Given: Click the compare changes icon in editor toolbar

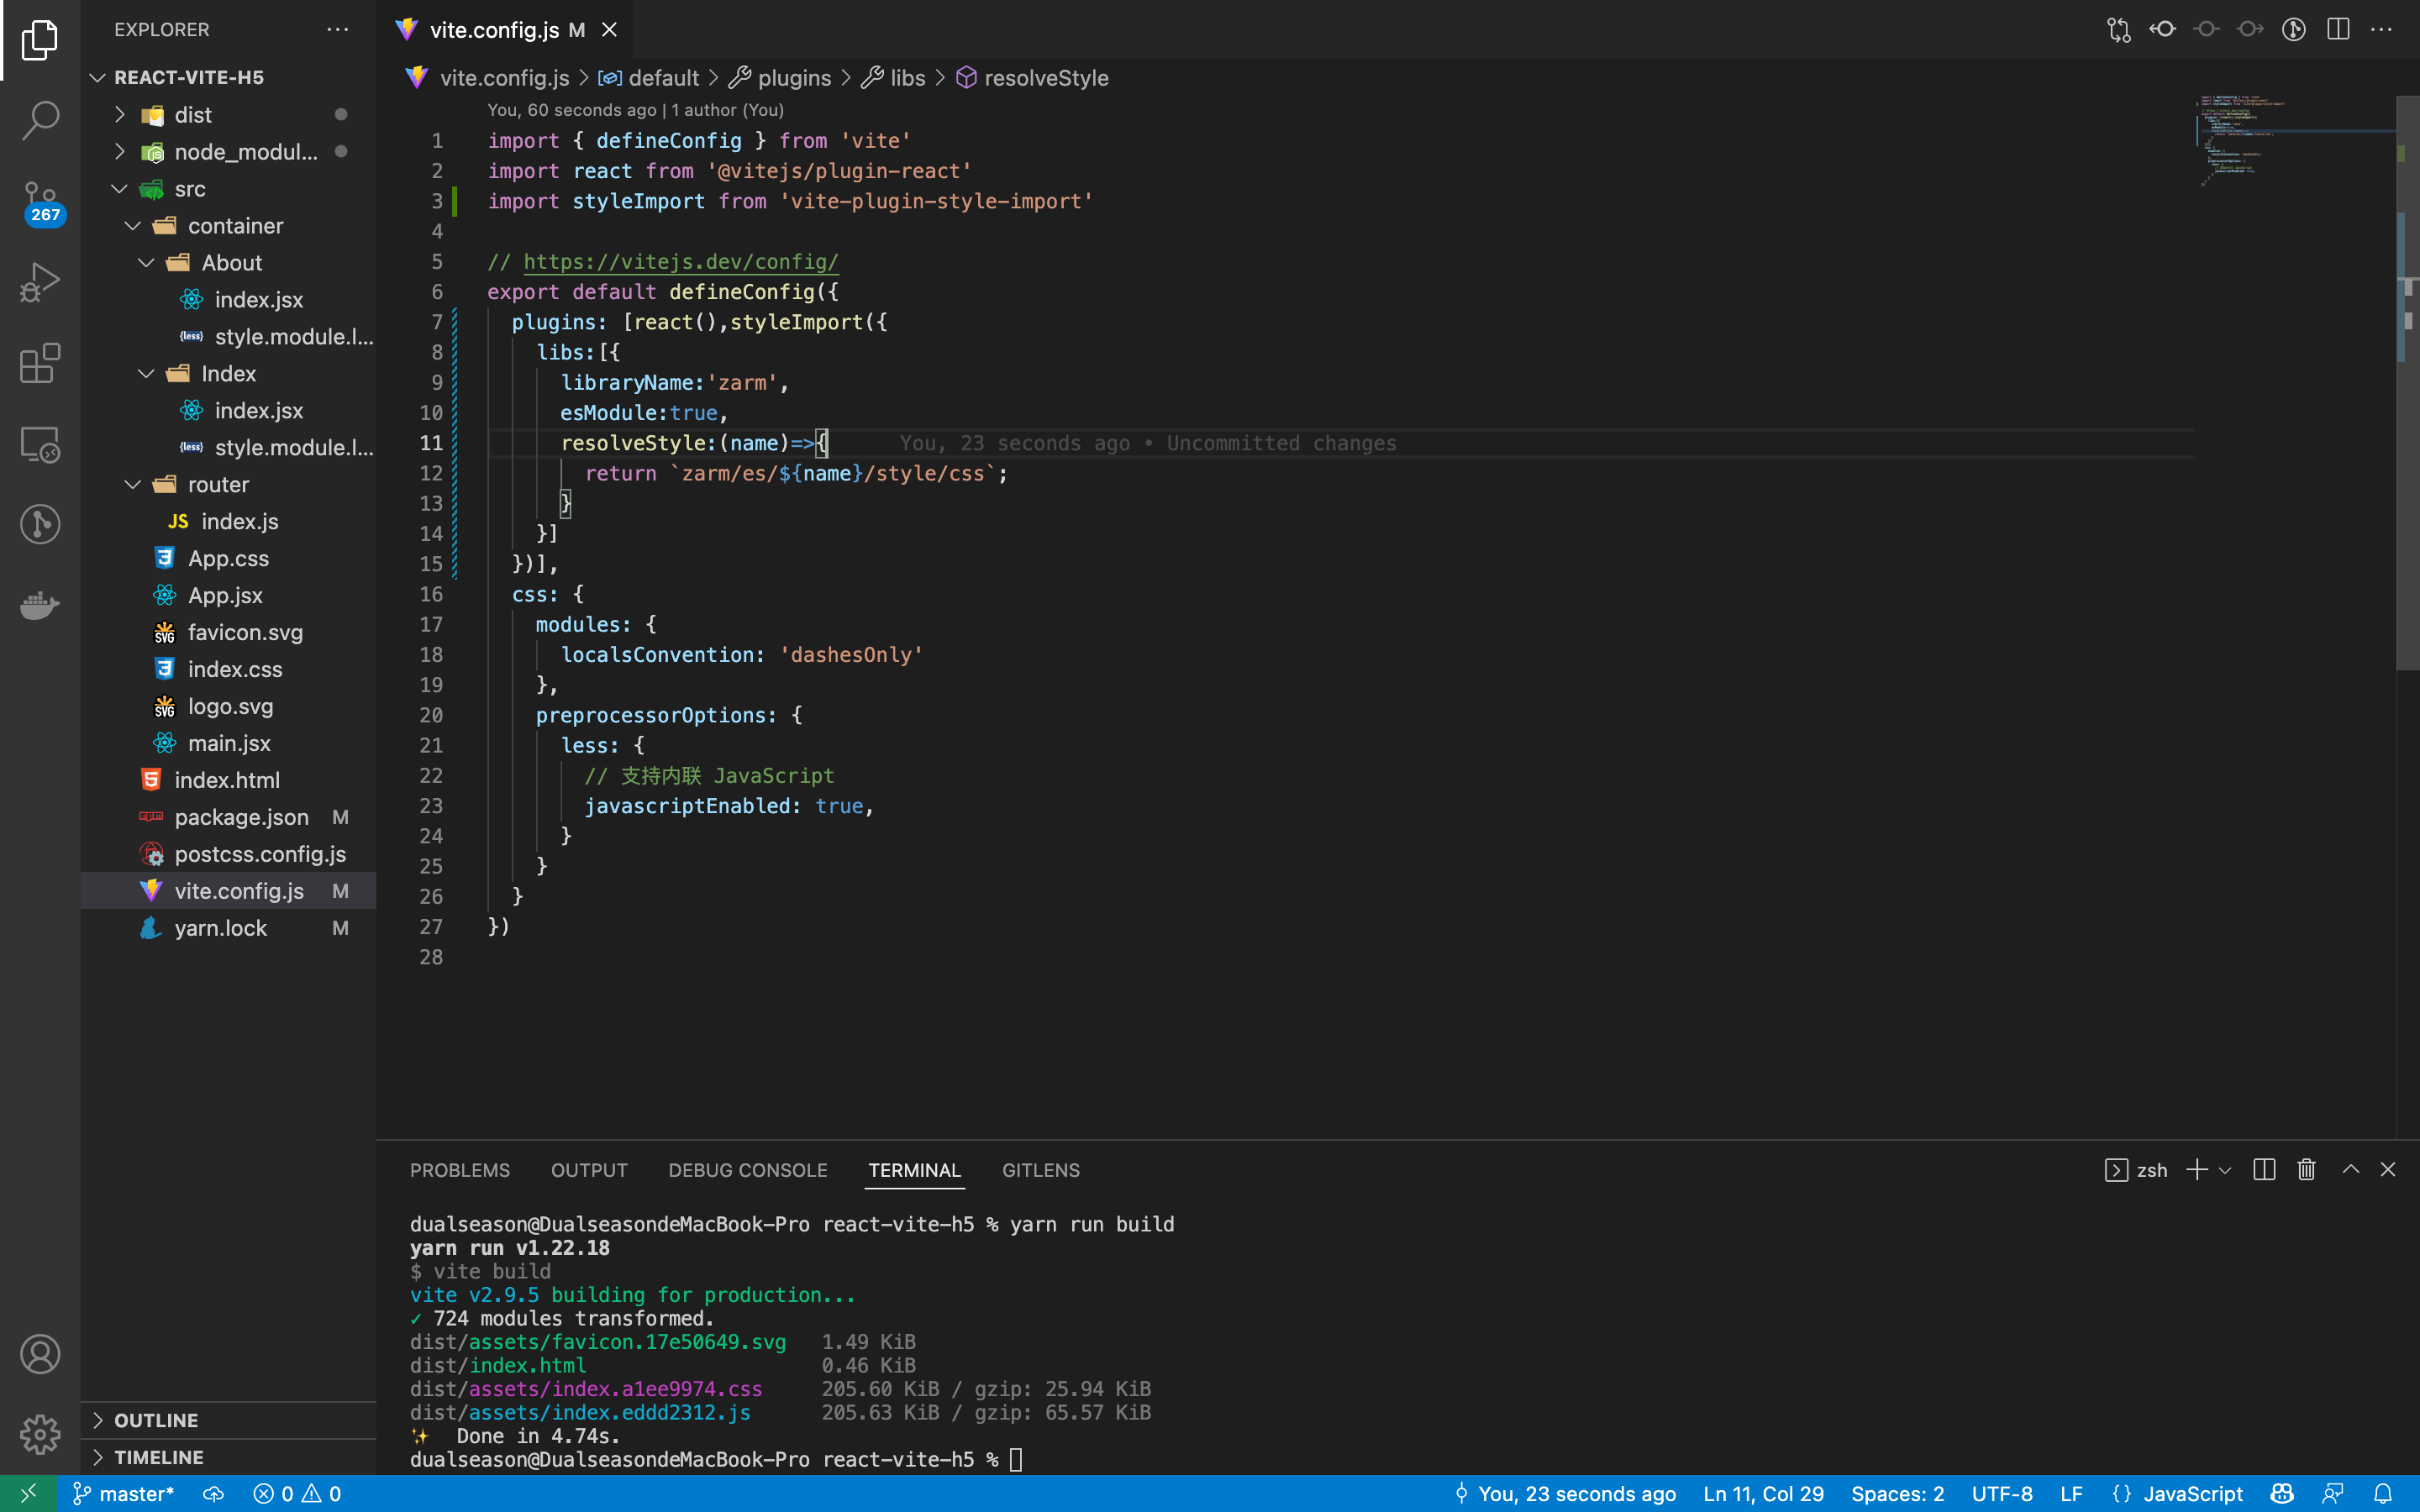Looking at the screenshot, I should (x=2118, y=30).
